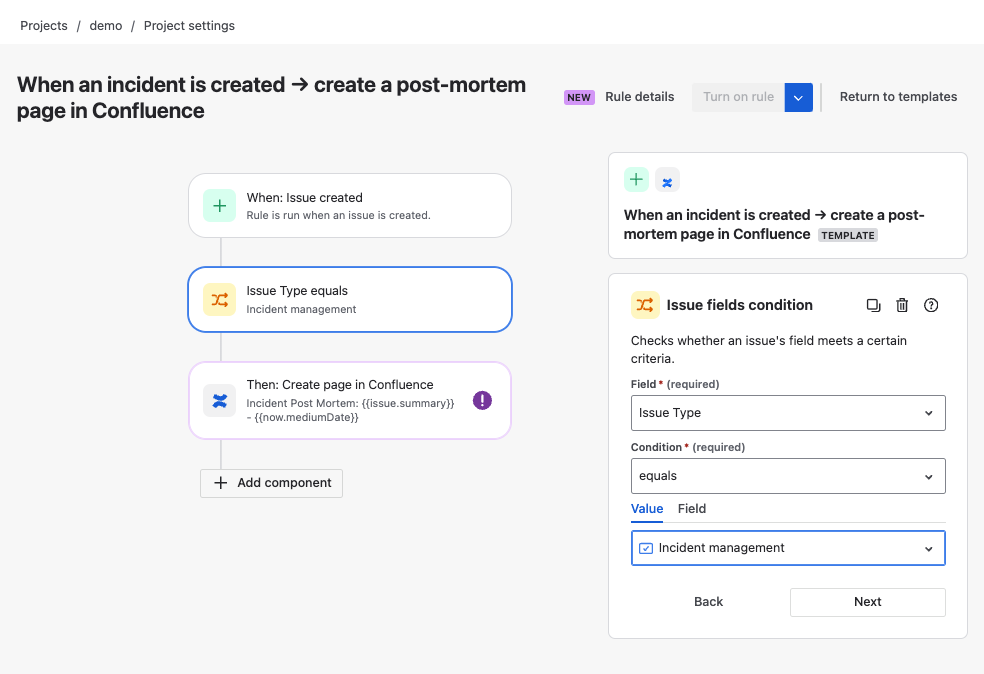Click the Next button
This screenshot has width=984, height=674.
point(867,602)
